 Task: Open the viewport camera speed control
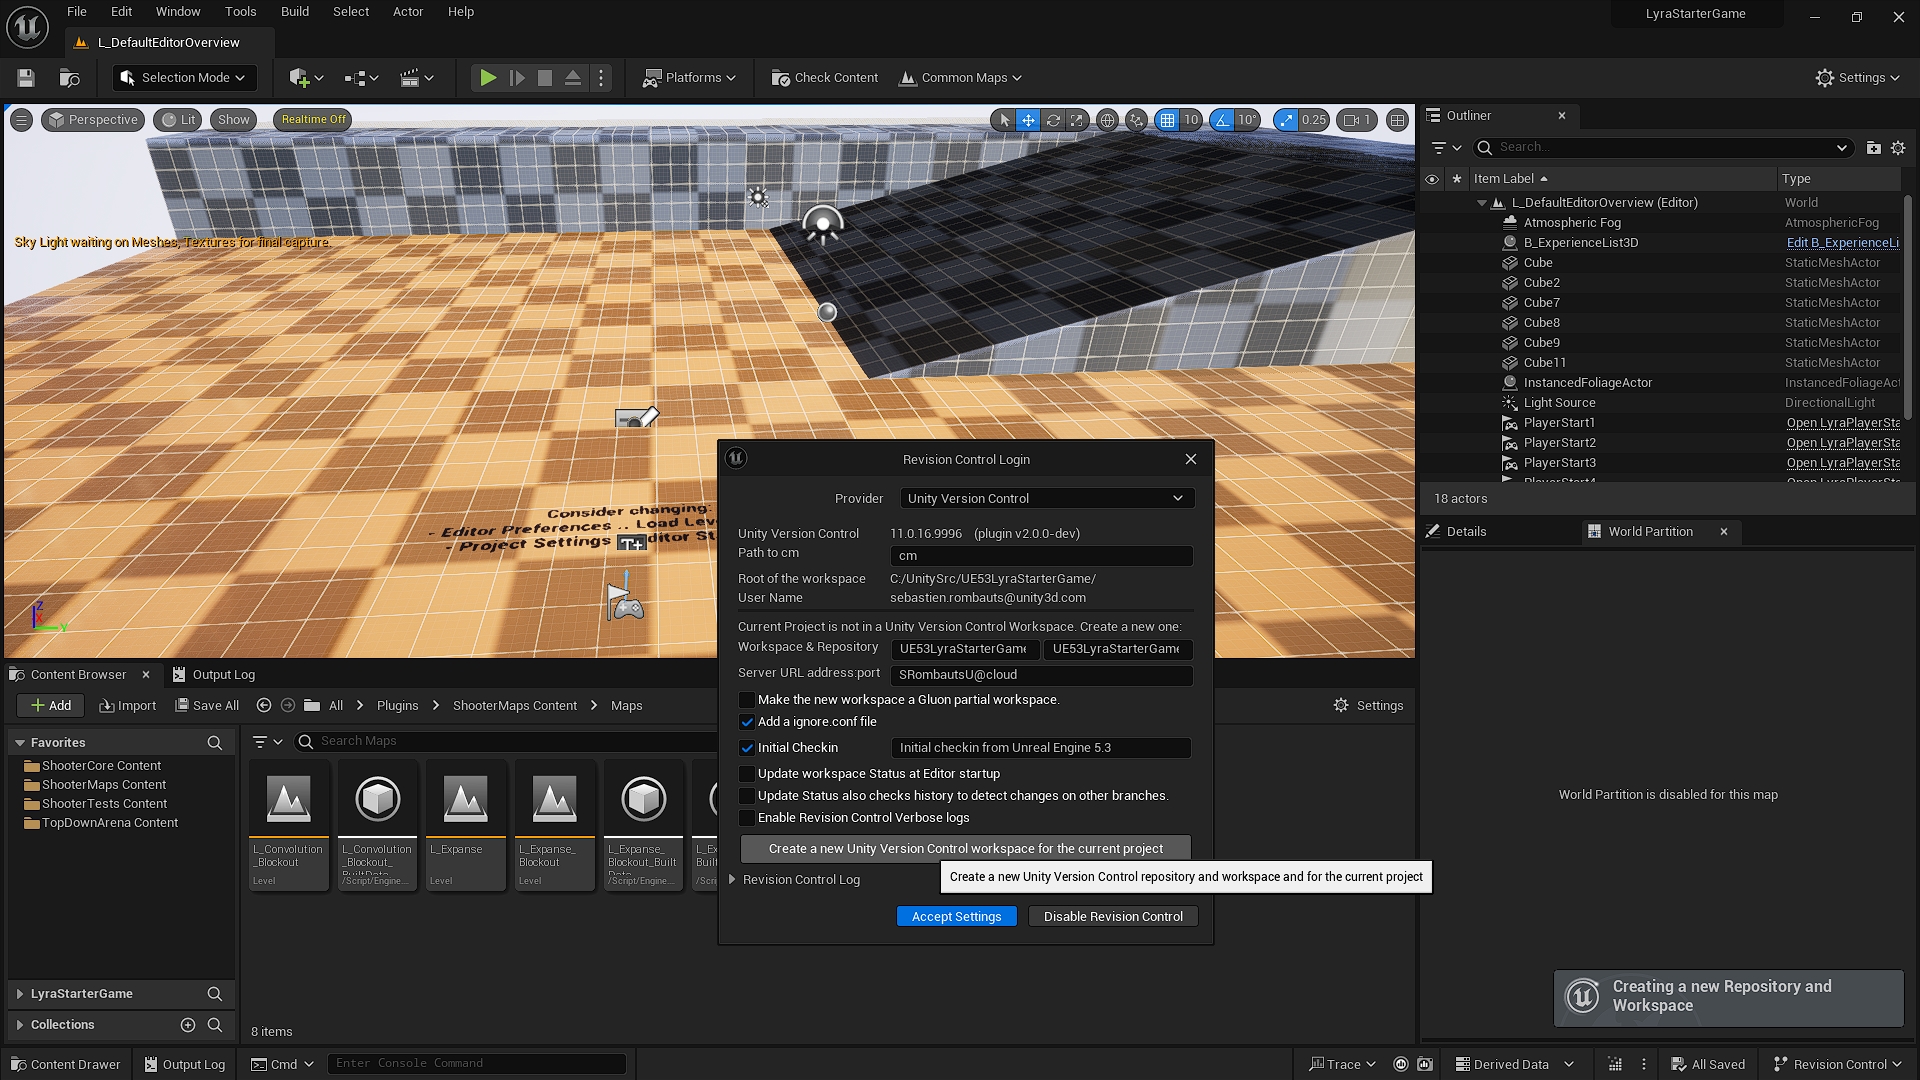(1356, 119)
